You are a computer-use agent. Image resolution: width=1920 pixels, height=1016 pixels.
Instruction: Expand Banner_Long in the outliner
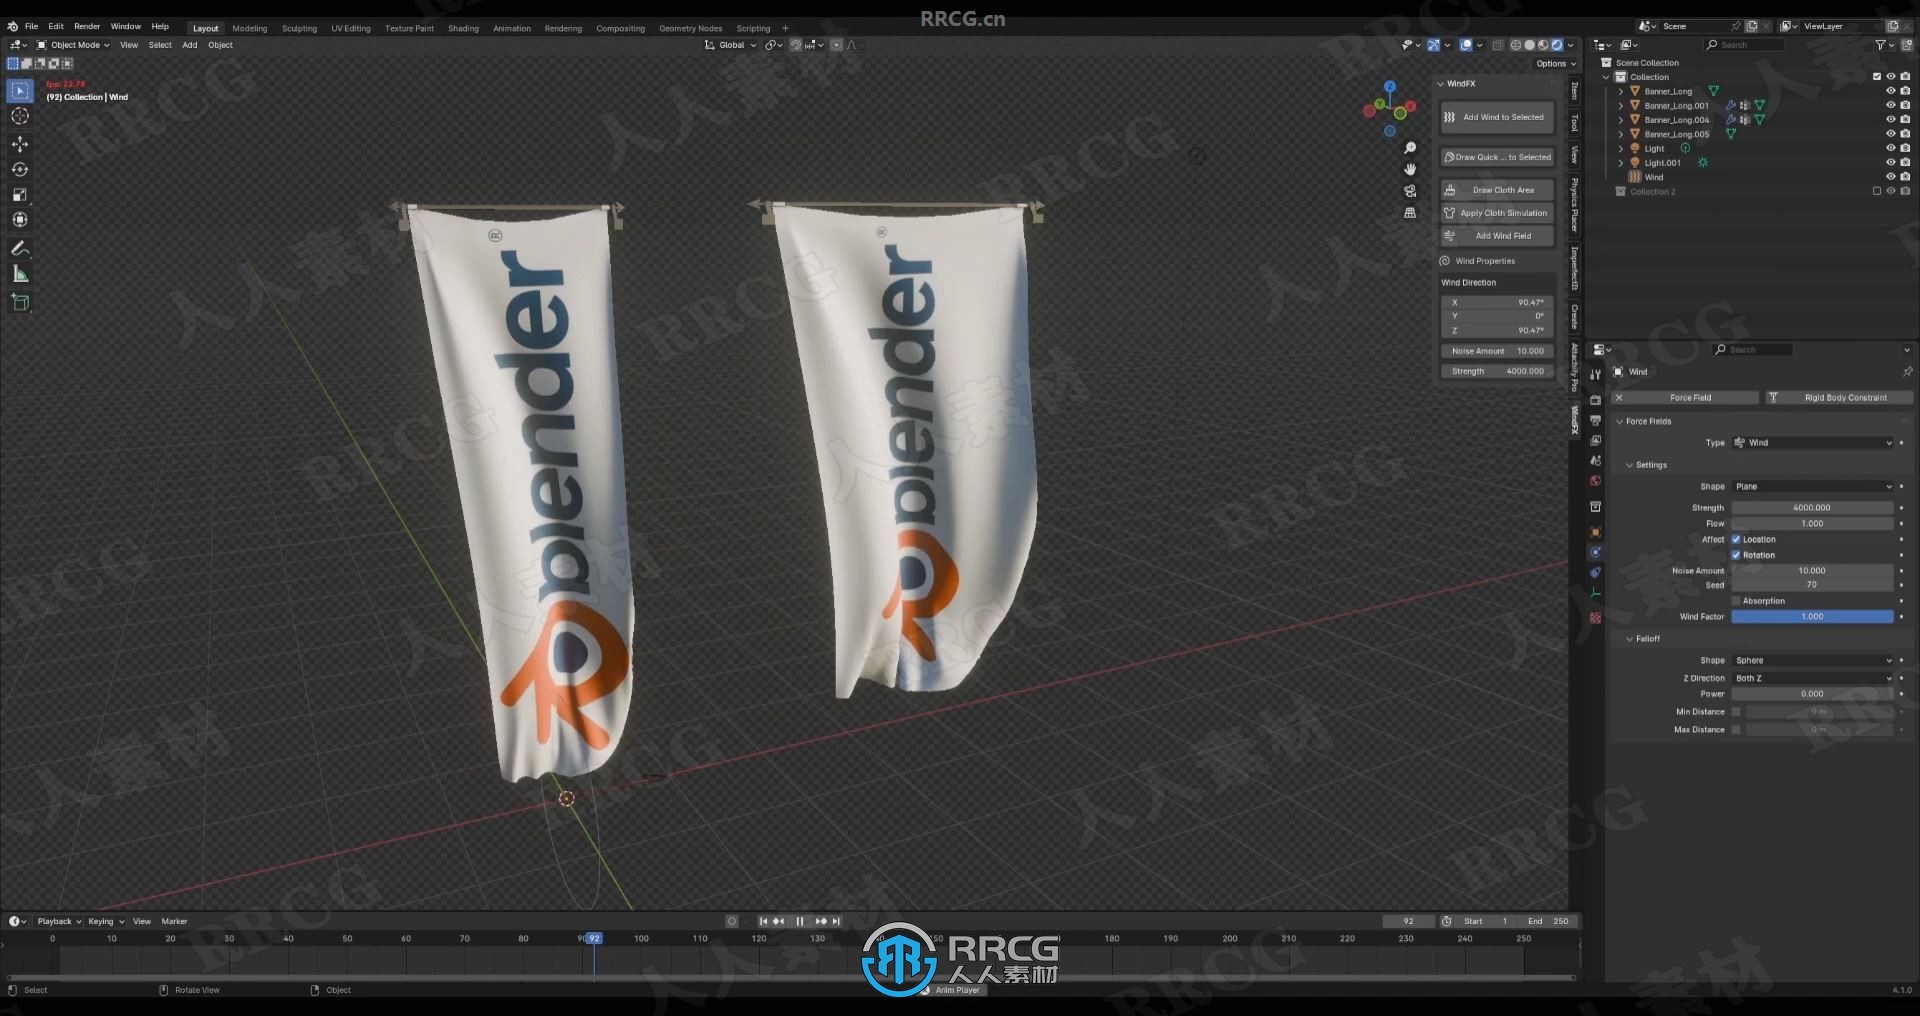pos(1621,91)
